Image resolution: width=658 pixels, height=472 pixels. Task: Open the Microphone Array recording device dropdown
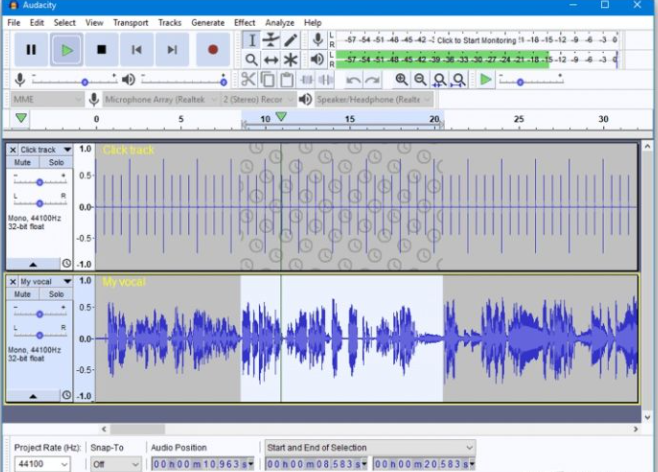(161, 99)
